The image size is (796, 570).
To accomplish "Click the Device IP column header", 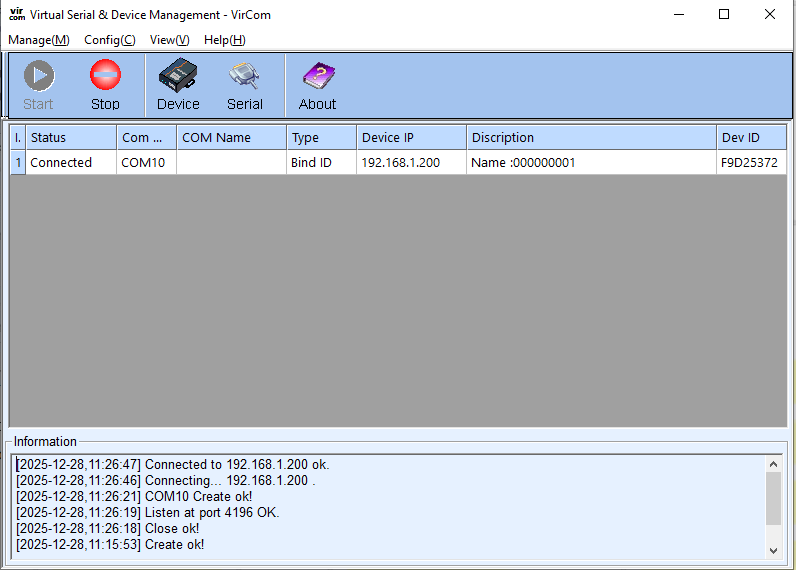I will click(x=410, y=137).
